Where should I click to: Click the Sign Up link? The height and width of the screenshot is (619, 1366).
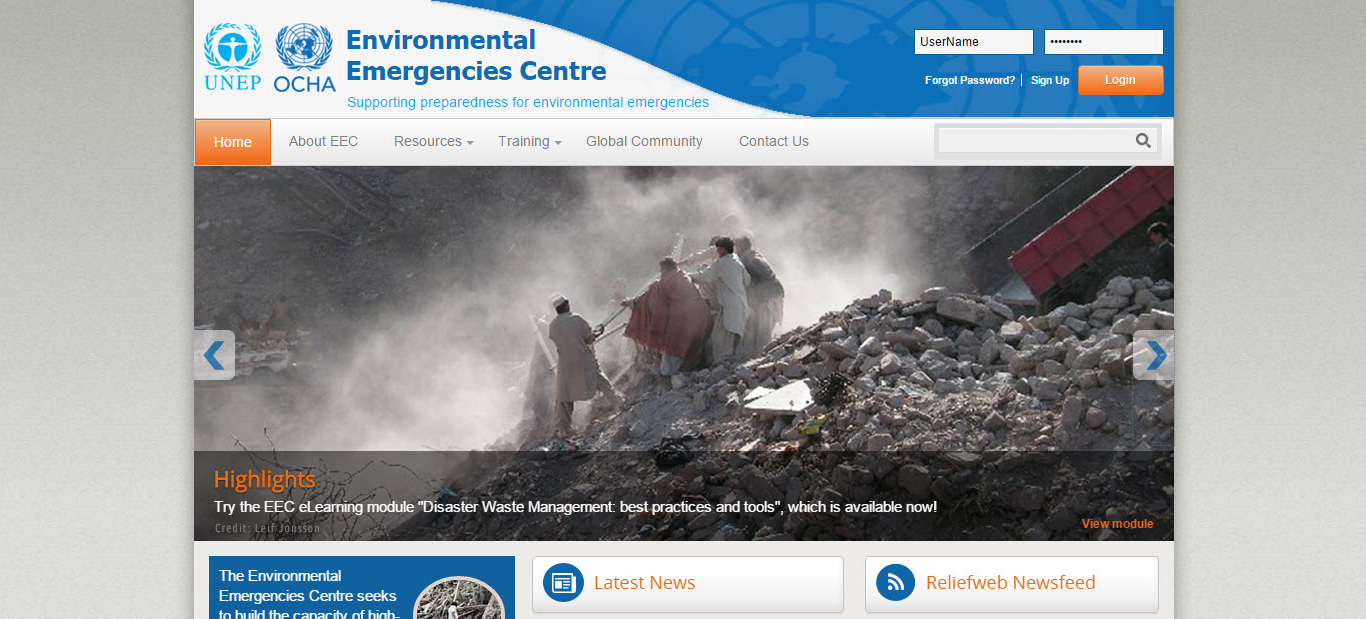pos(1049,80)
